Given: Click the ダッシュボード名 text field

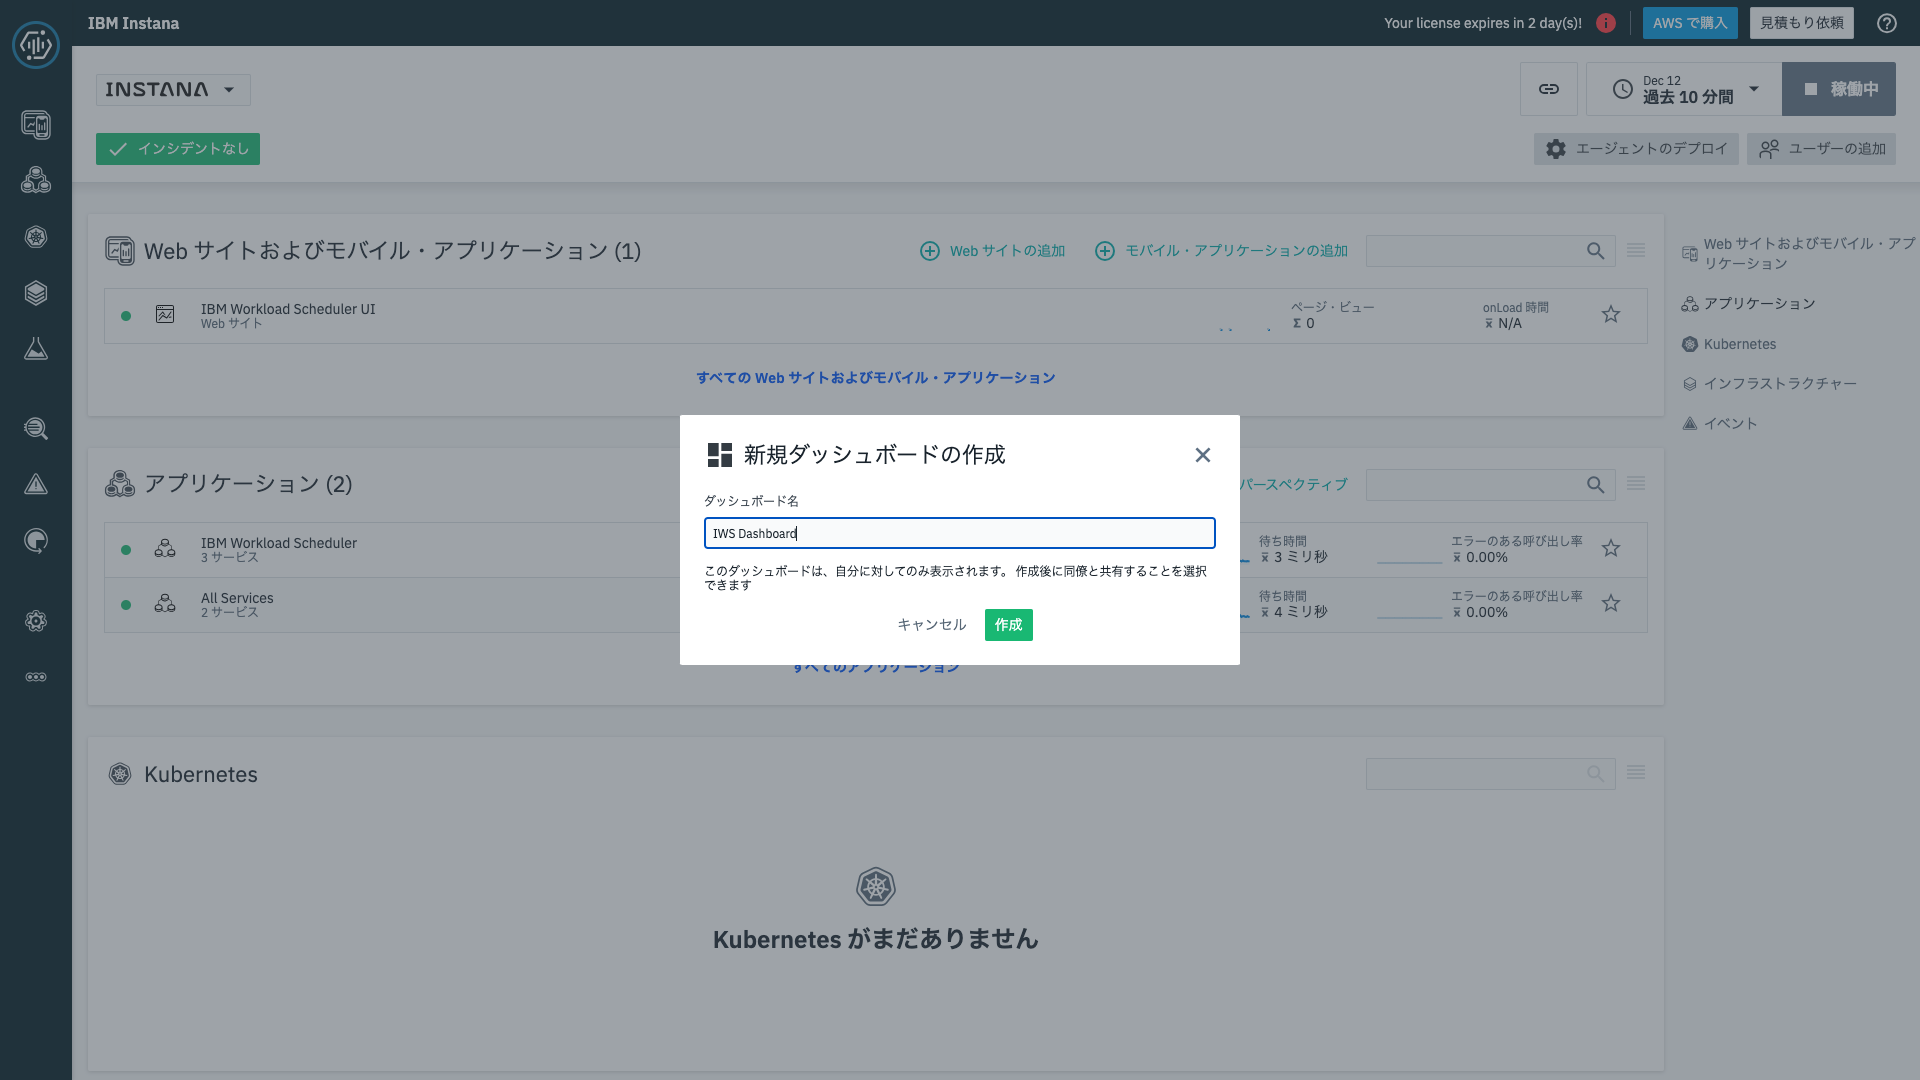Looking at the screenshot, I should pos(959,533).
